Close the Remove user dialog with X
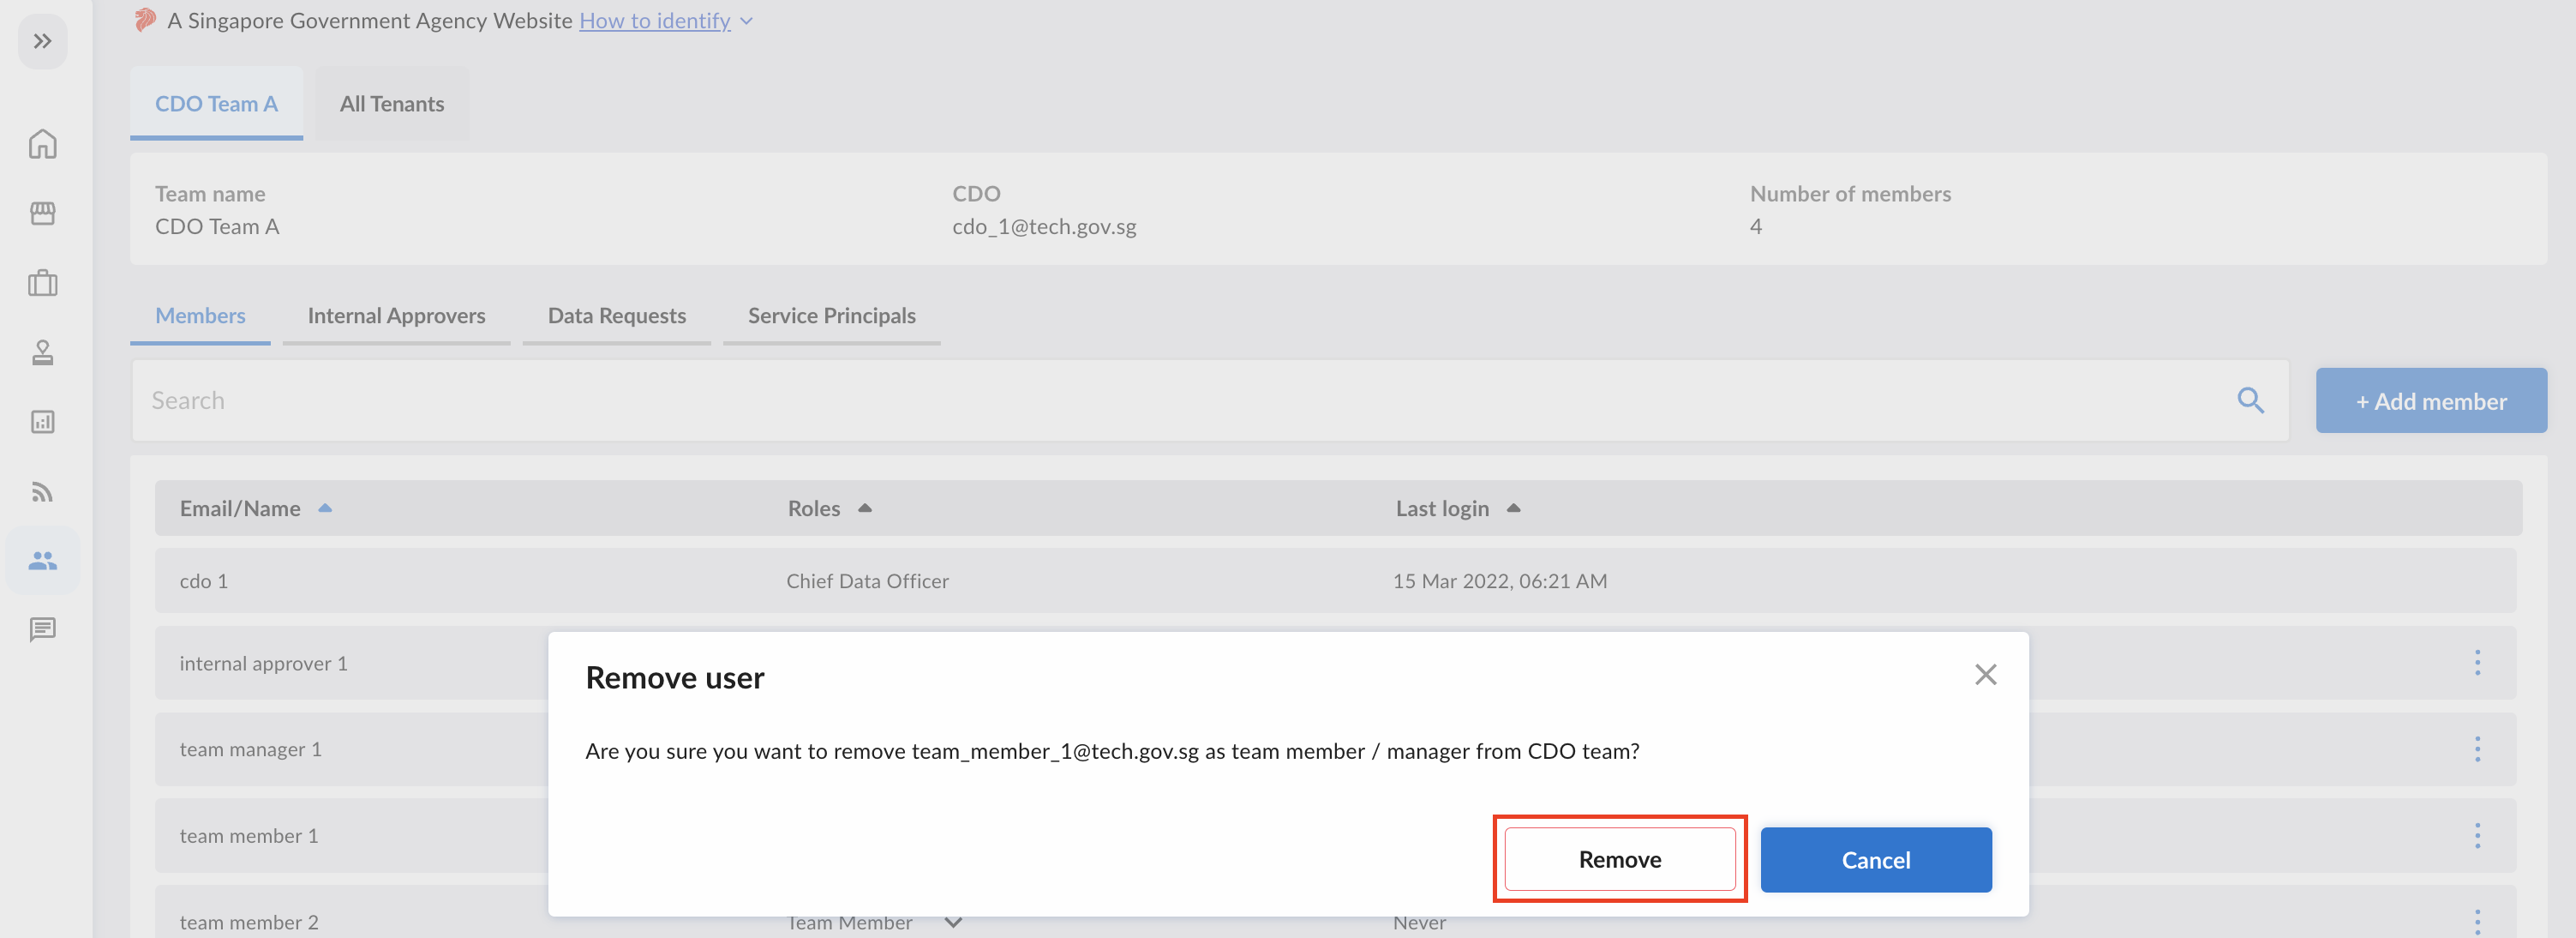 (1985, 675)
